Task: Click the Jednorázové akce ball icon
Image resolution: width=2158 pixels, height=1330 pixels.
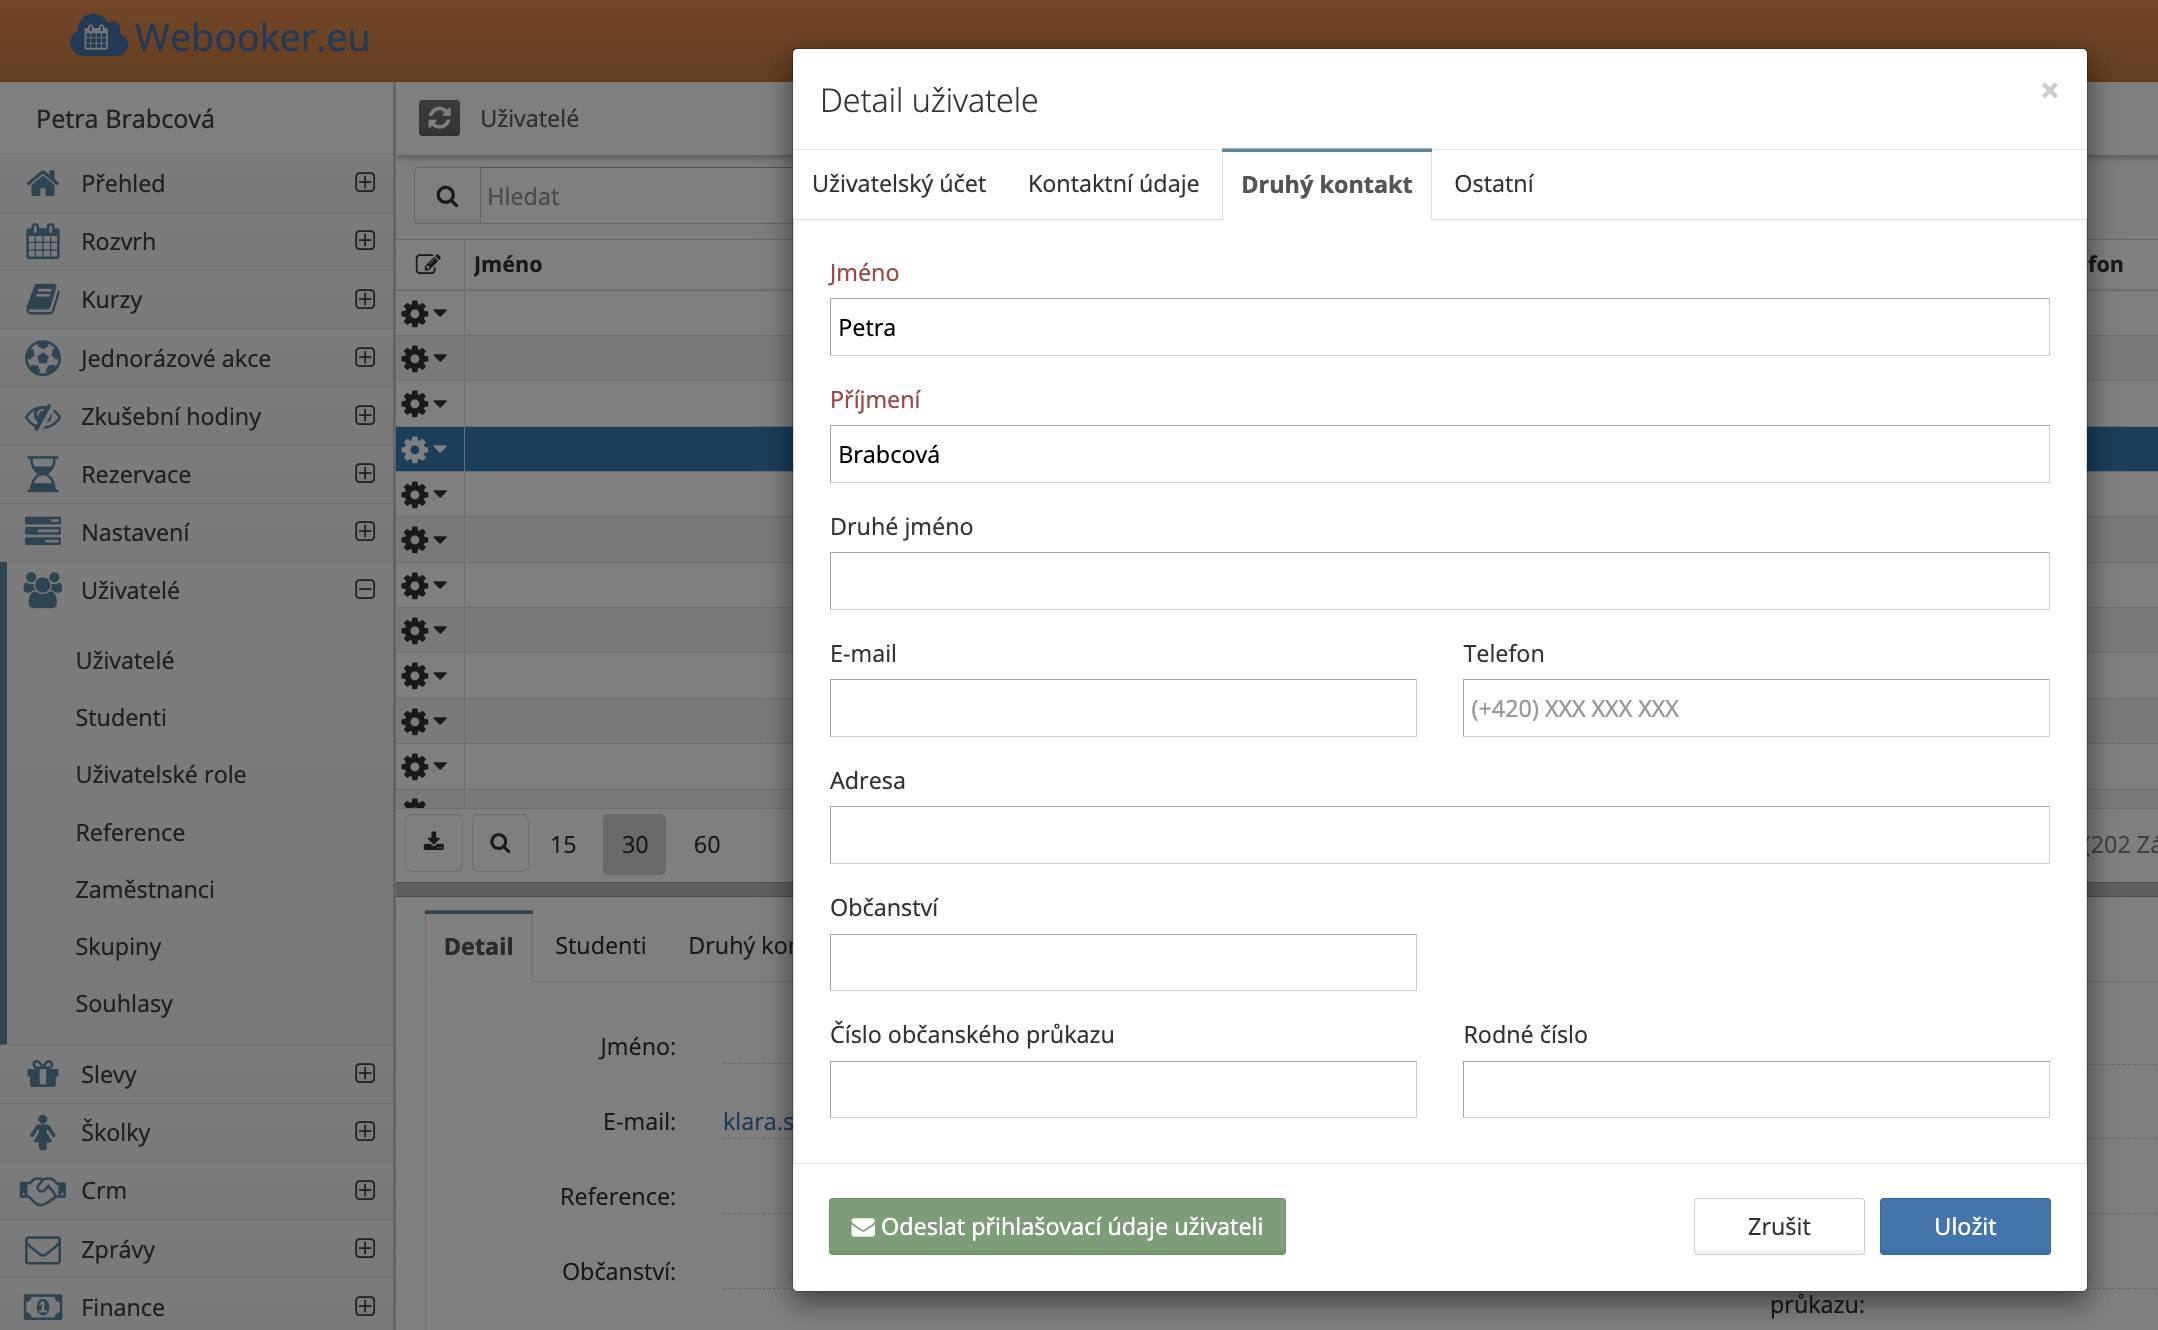Action: coord(42,358)
